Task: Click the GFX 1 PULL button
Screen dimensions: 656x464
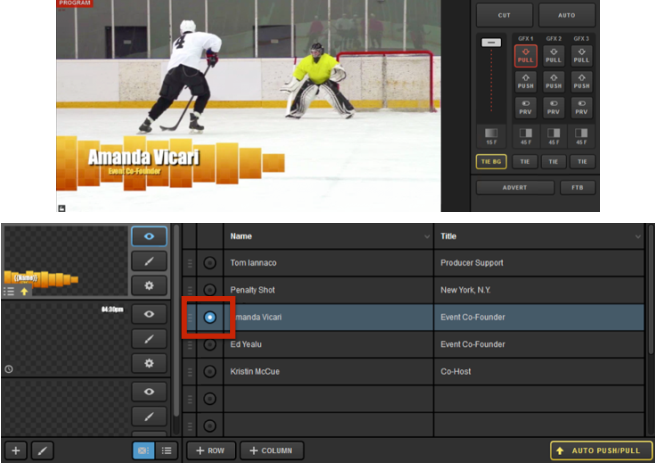Action: point(526,57)
